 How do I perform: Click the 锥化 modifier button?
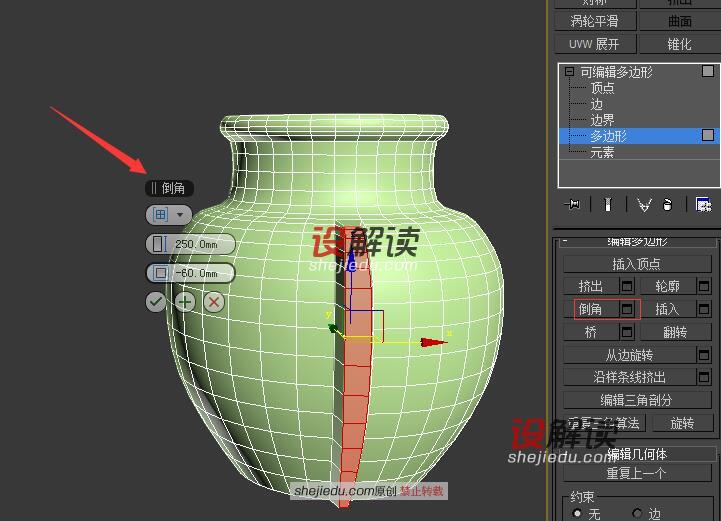680,44
